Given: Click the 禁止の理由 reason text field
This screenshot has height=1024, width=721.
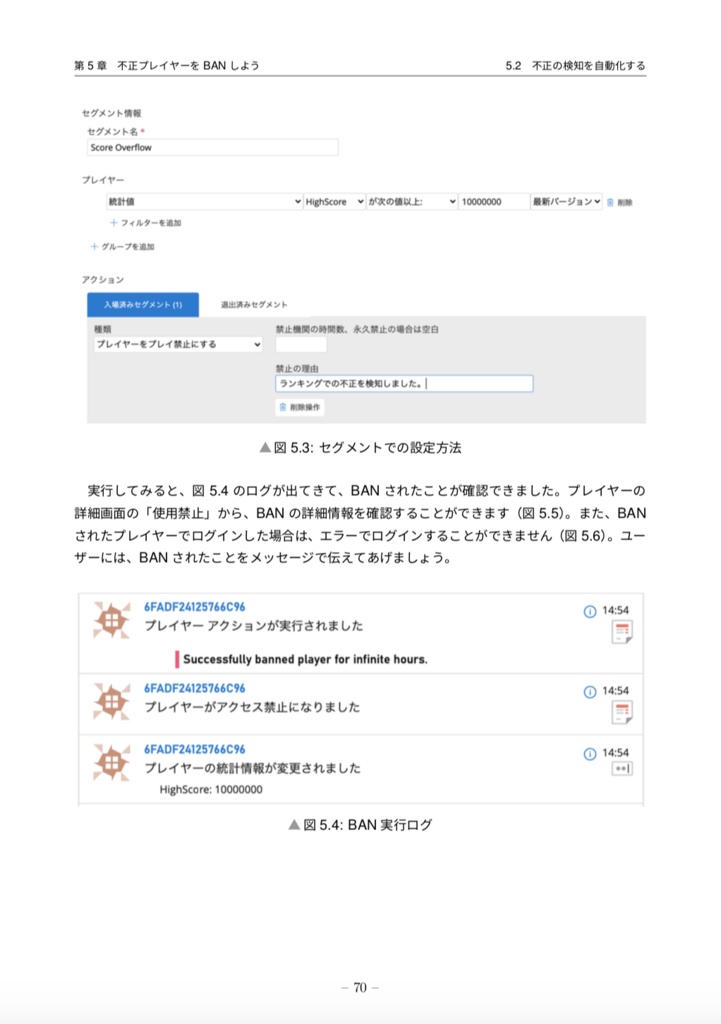Looking at the screenshot, I should point(404,383).
